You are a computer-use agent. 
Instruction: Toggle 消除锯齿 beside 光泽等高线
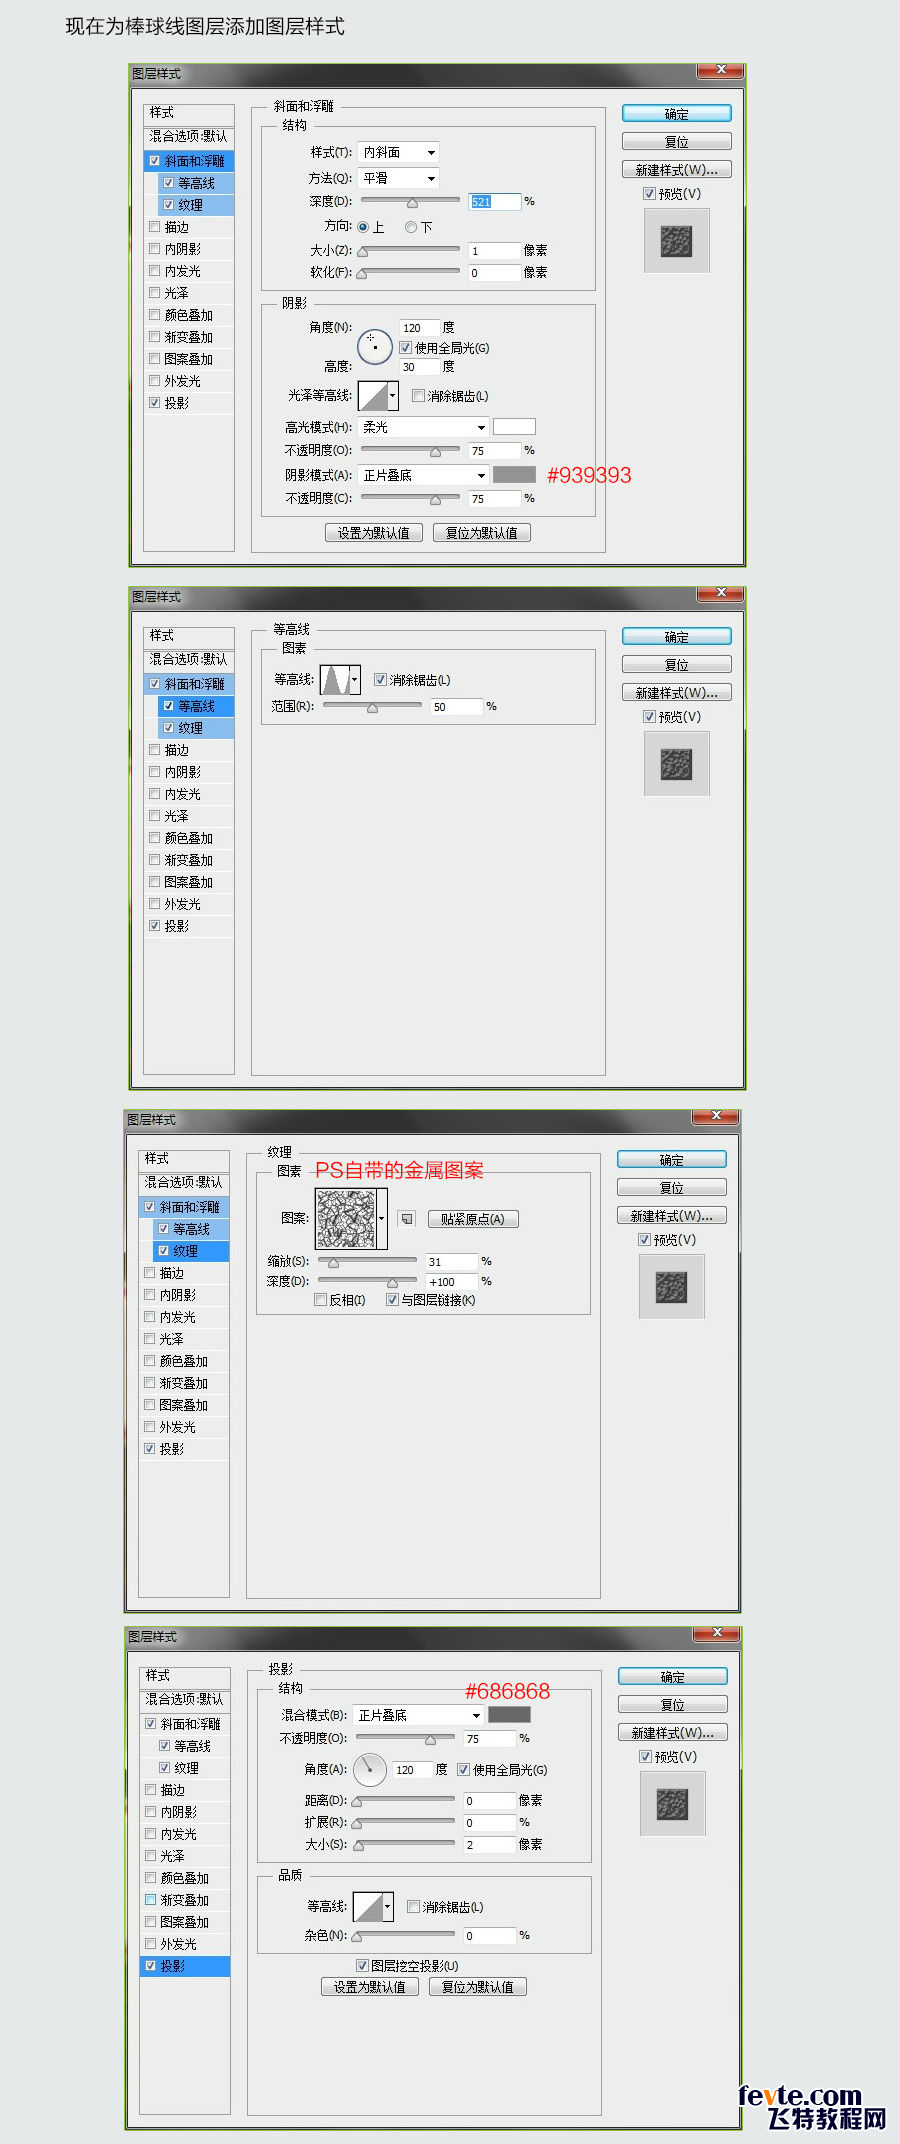click(x=419, y=396)
